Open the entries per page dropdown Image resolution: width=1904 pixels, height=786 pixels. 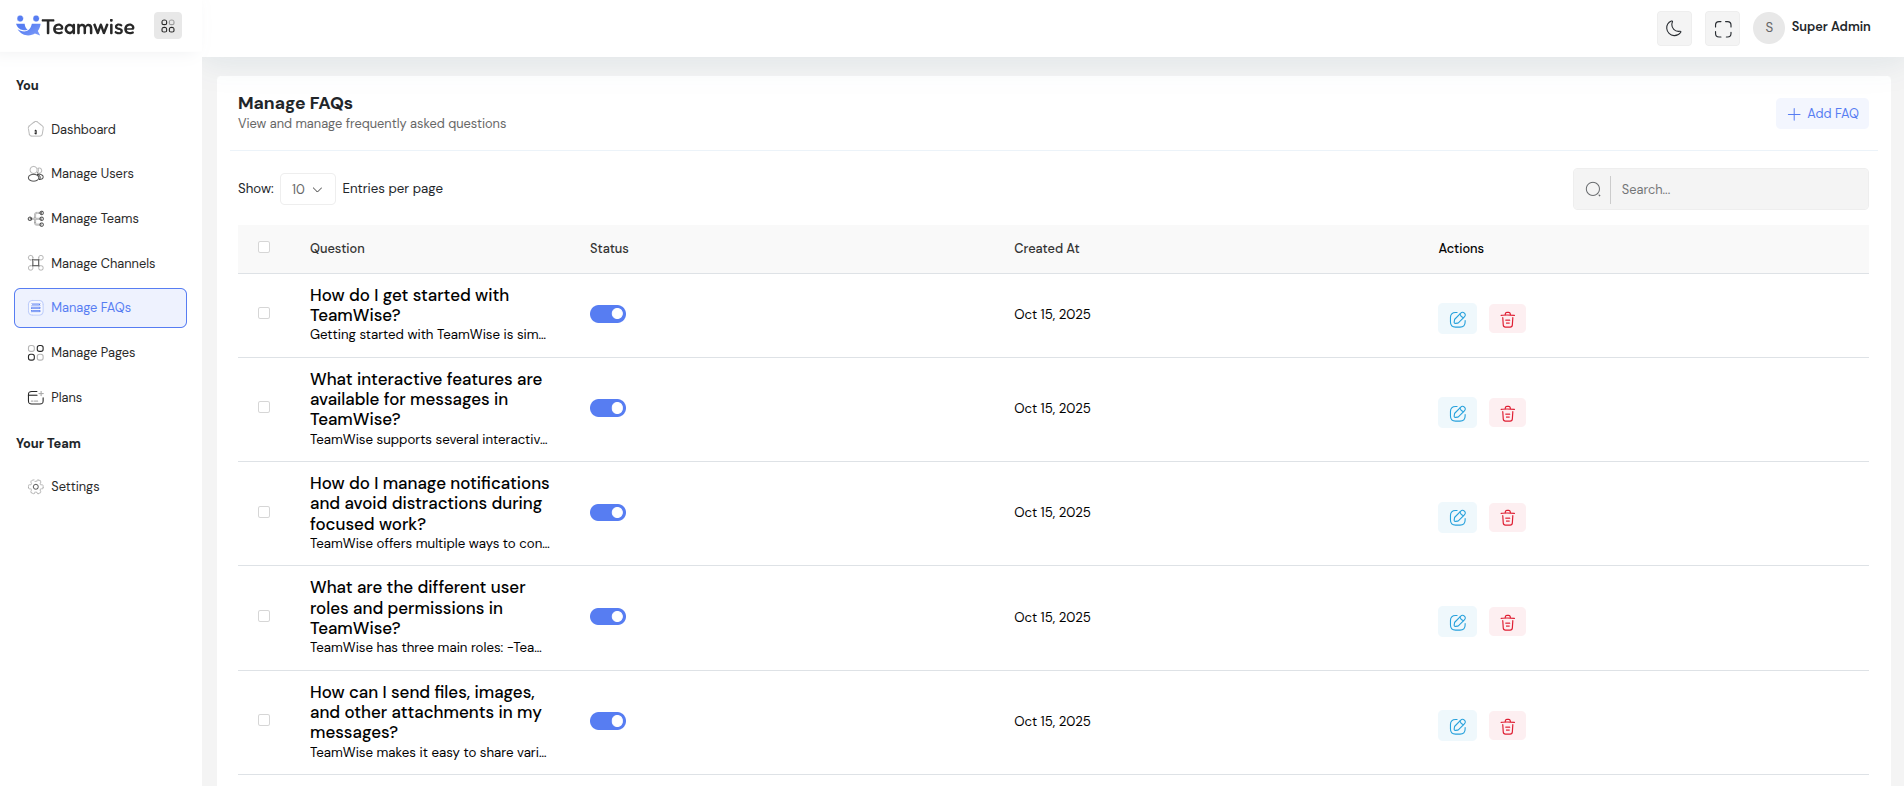tap(307, 189)
